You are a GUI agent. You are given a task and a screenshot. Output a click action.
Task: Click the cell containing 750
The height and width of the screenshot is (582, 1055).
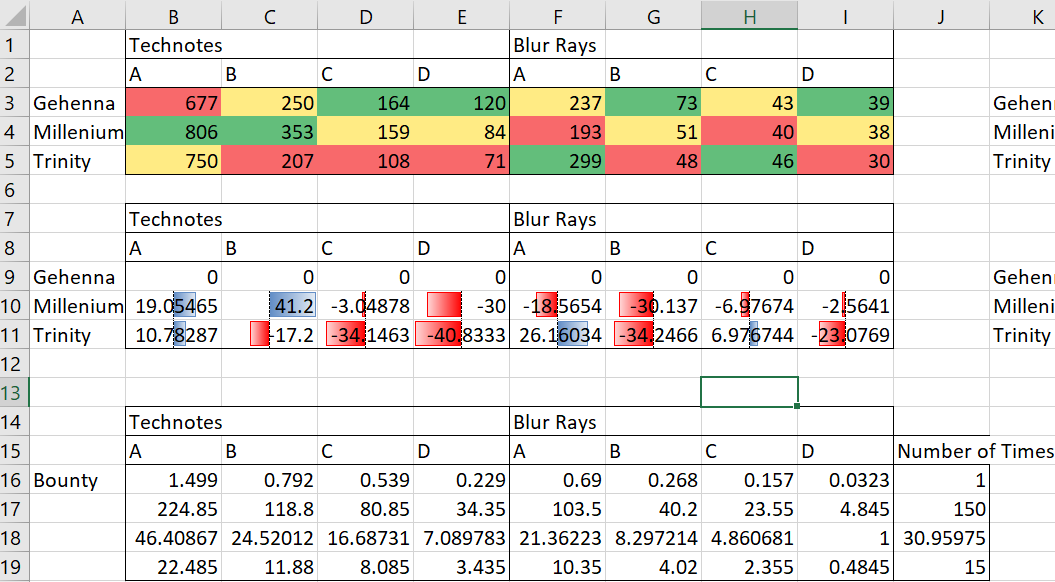pyautogui.click(x=174, y=160)
